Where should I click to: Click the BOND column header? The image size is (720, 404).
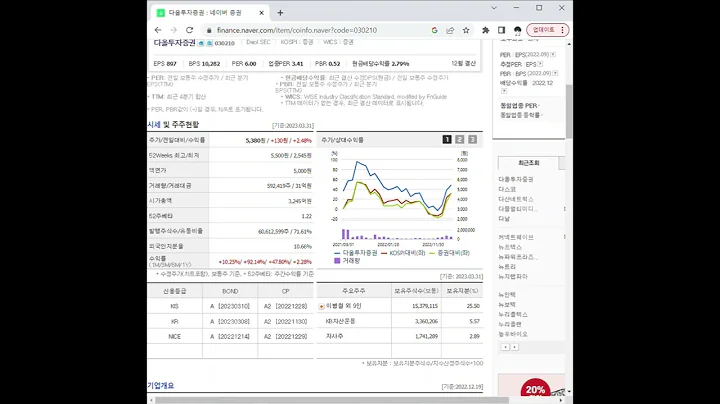pyautogui.click(x=230, y=292)
